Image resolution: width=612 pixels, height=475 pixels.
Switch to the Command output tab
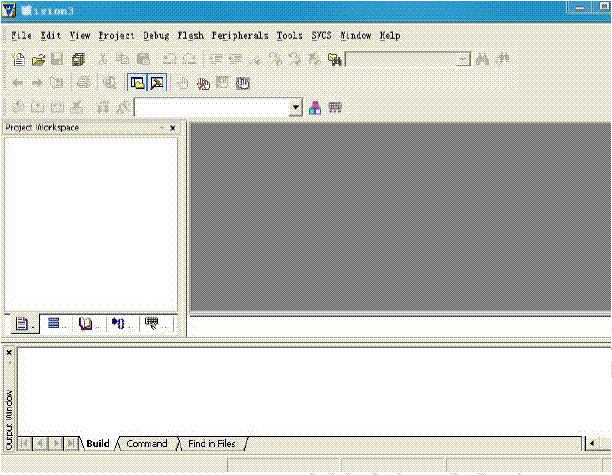pyautogui.click(x=147, y=443)
